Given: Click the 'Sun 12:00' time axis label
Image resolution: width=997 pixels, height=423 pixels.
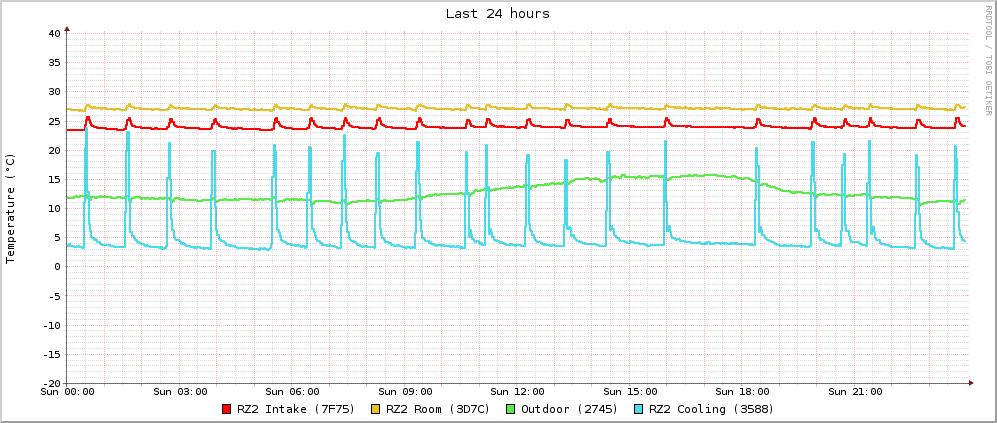Looking at the screenshot, I should coord(518,392).
